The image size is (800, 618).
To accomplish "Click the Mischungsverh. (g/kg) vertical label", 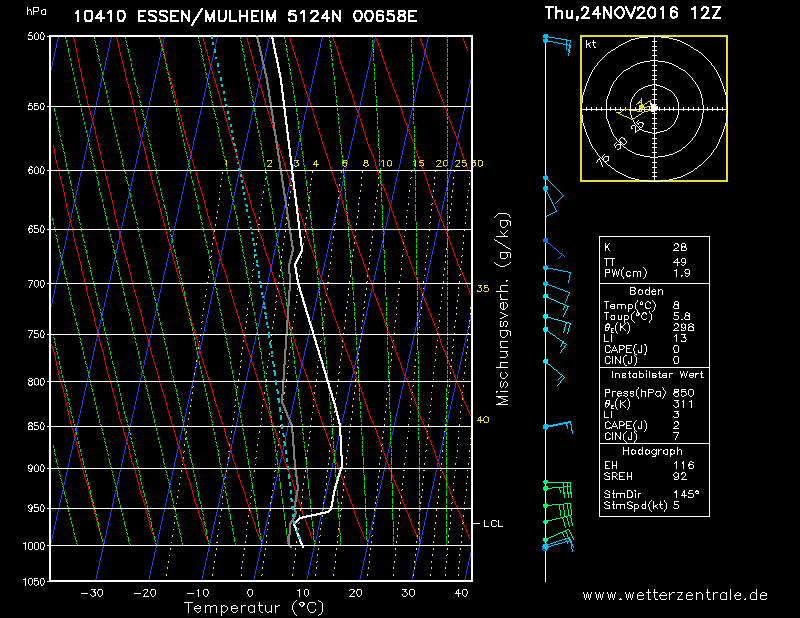I will (x=503, y=309).
